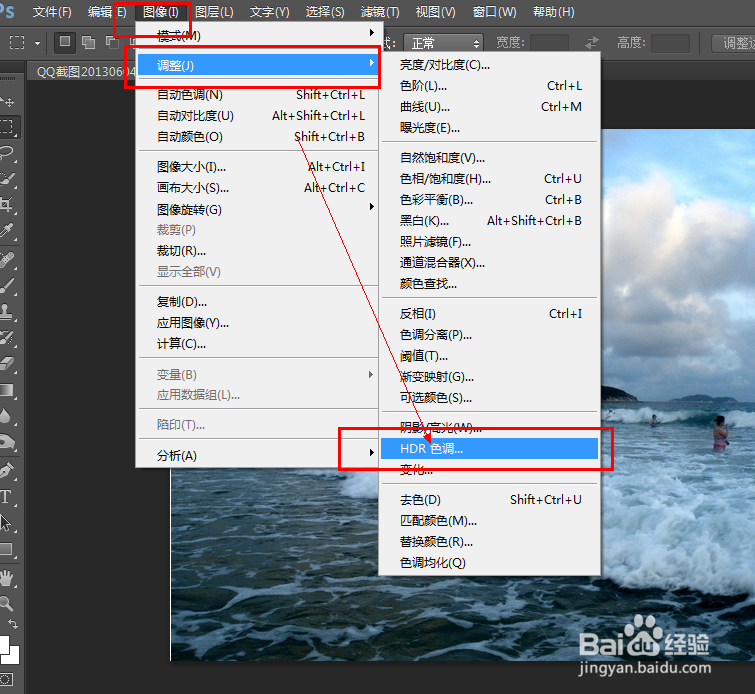Select the Brush tool

7,286
